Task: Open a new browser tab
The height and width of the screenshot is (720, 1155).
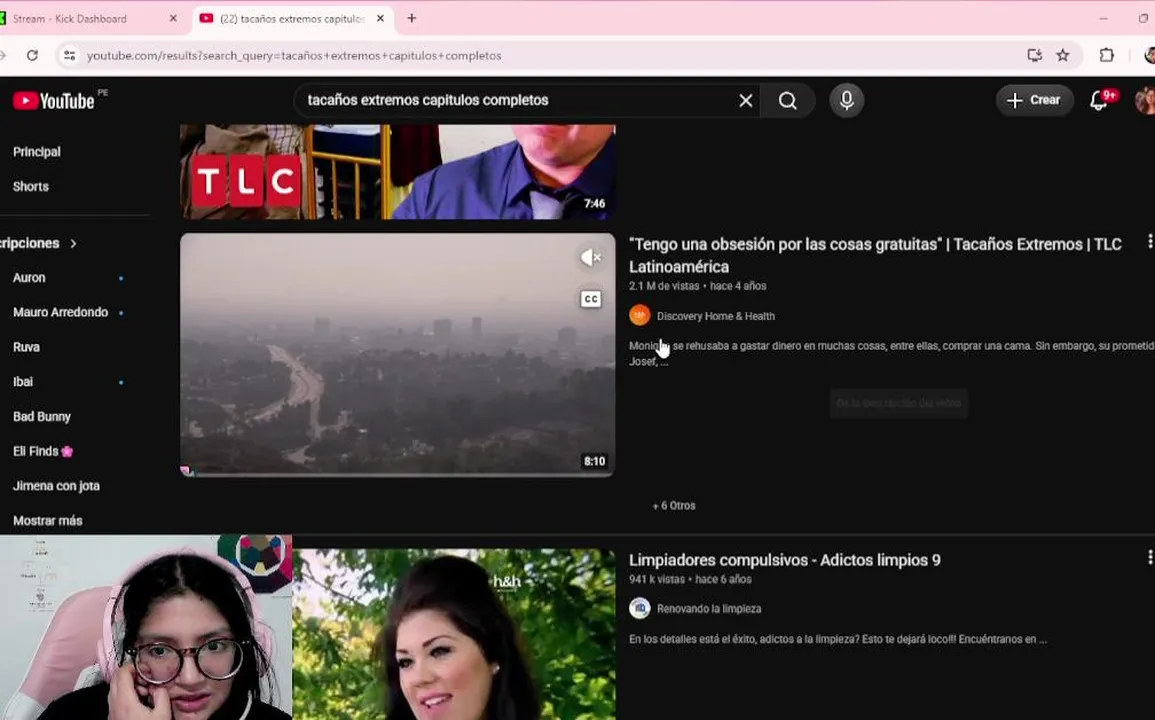Action: [x=412, y=18]
